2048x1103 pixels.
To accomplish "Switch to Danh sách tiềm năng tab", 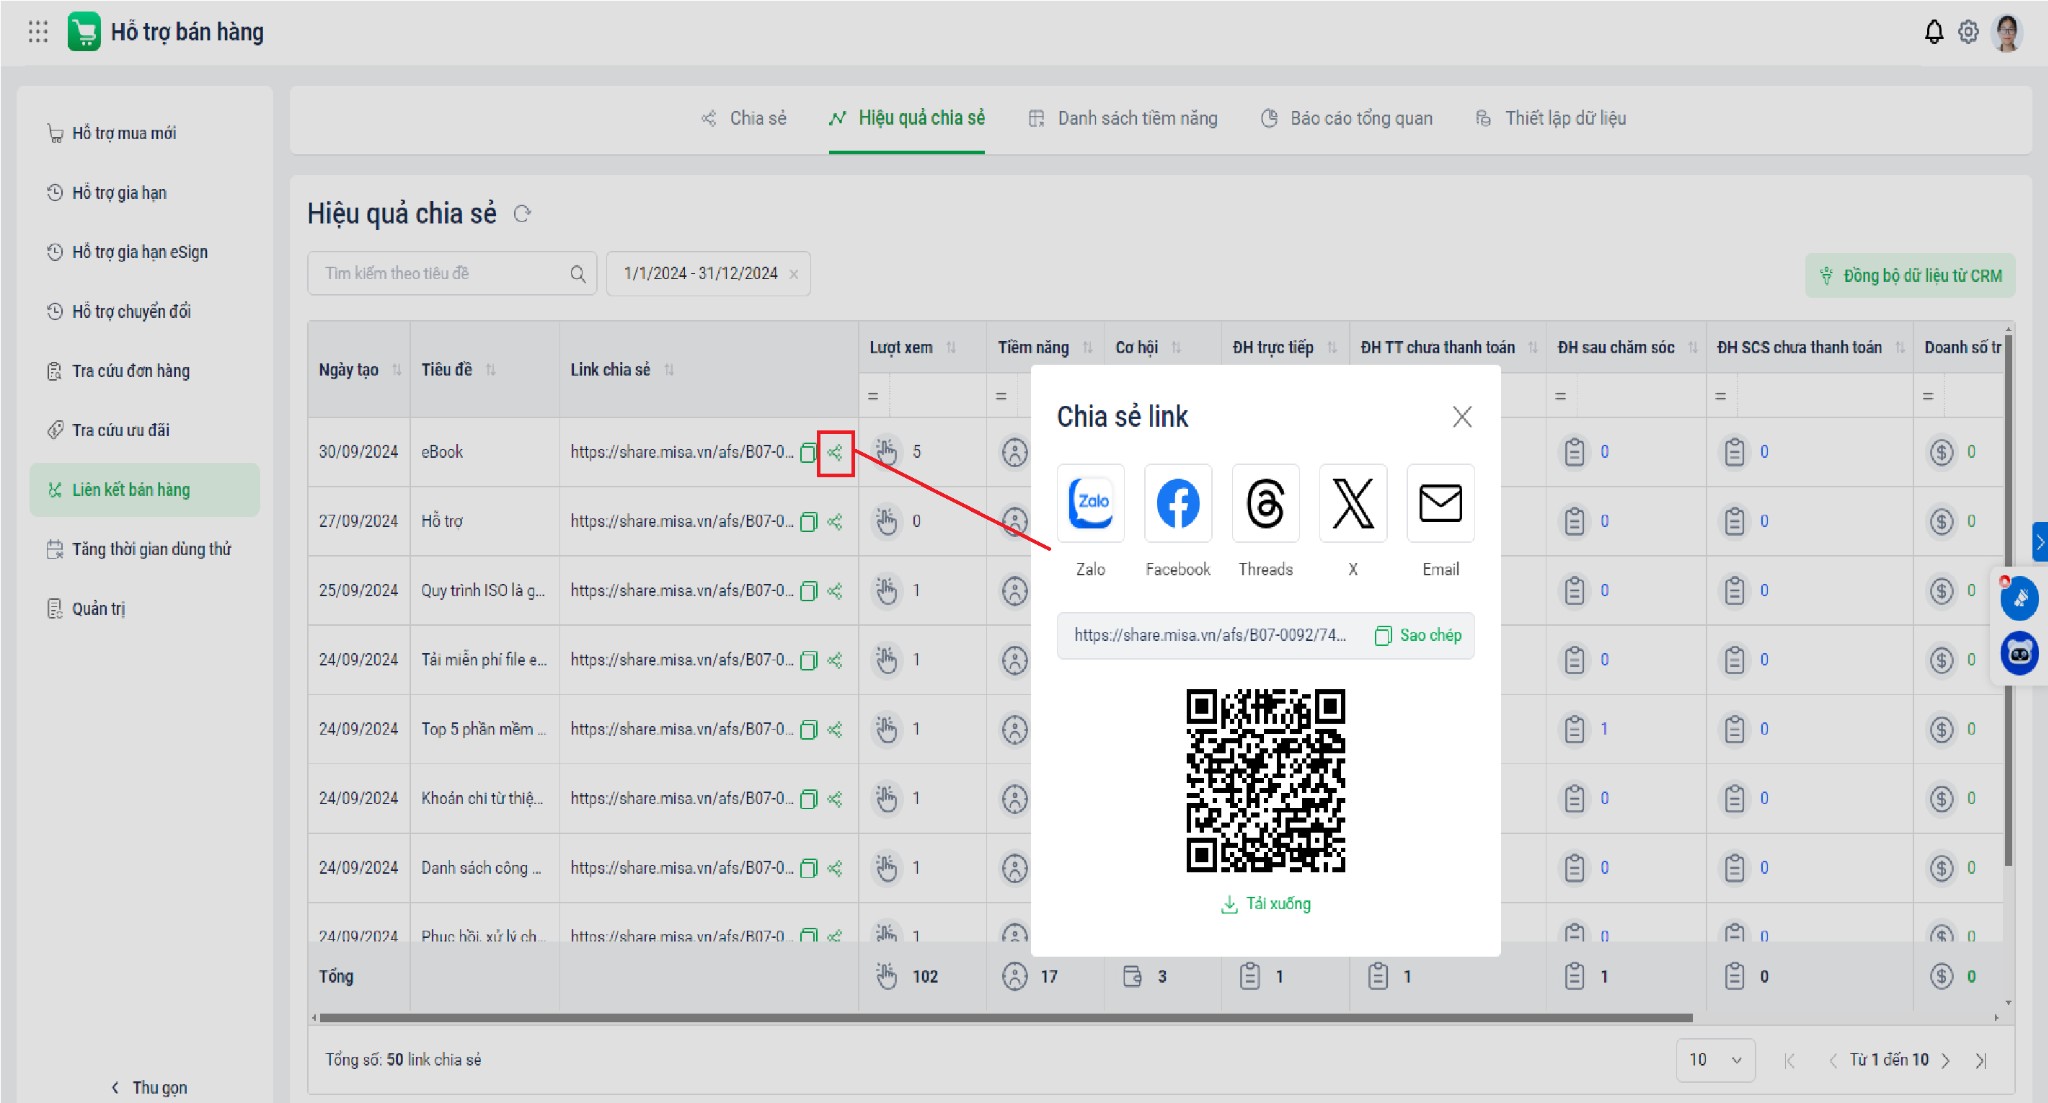I will (x=1123, y=119).
